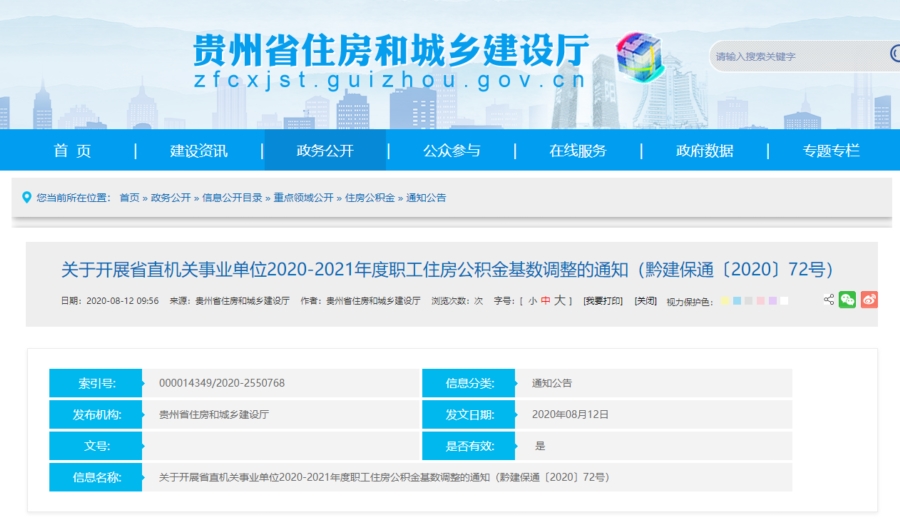Image resolution: width=900 pixels, height=523 pixels.
Task: Go to 住房公积金 in the breadcrumb
Action: [370, 197]
